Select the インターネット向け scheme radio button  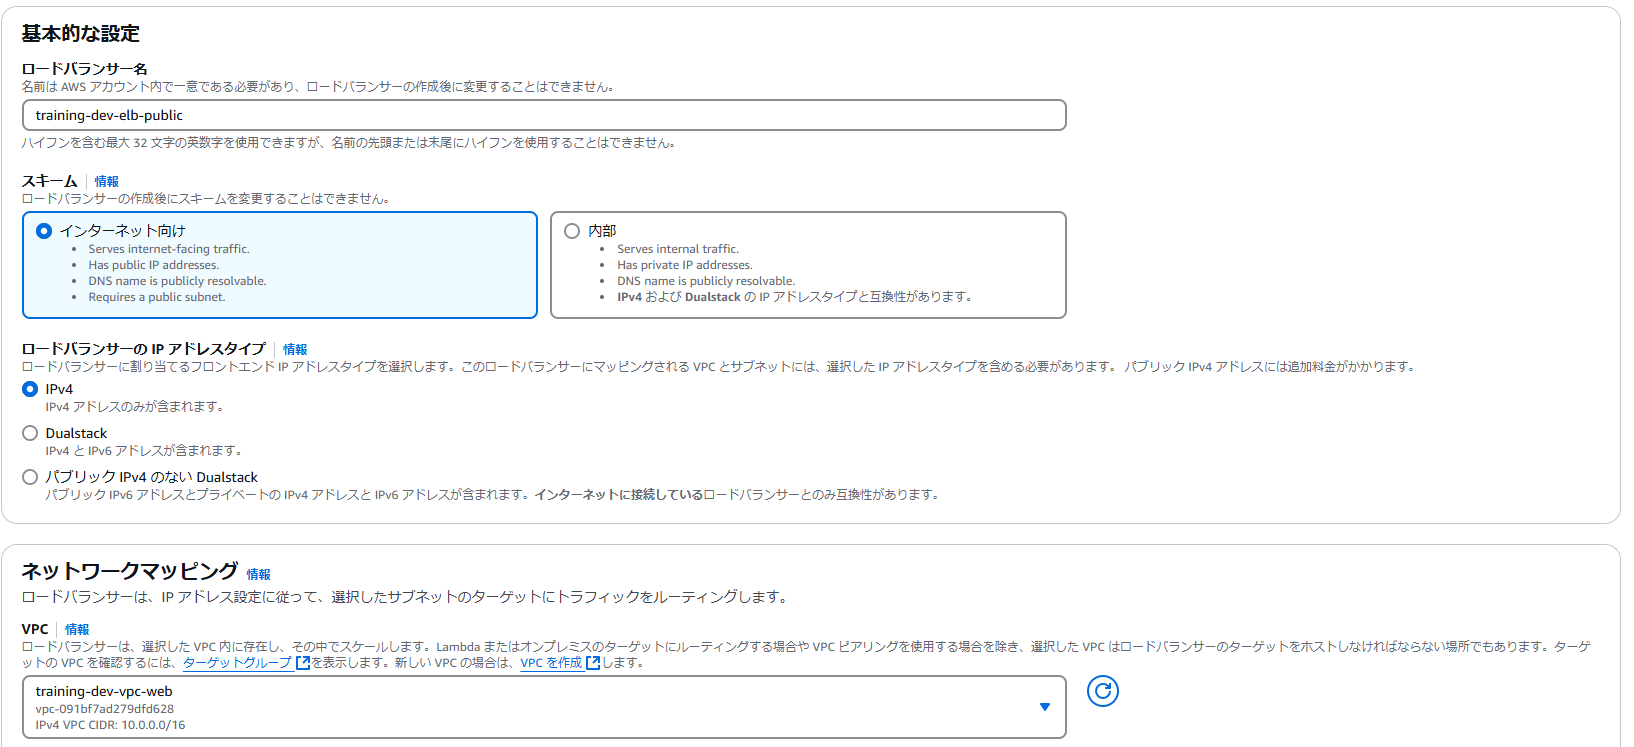pos(44,231)
